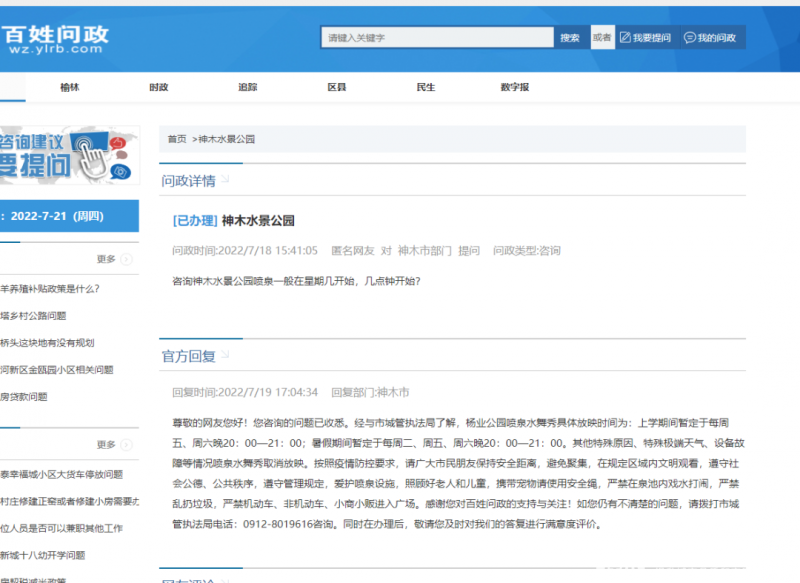Image resolution: width=800 pixels, height=583 pixels.
Task: Open the 榆林 navigation tab
Action: (69, 88)
